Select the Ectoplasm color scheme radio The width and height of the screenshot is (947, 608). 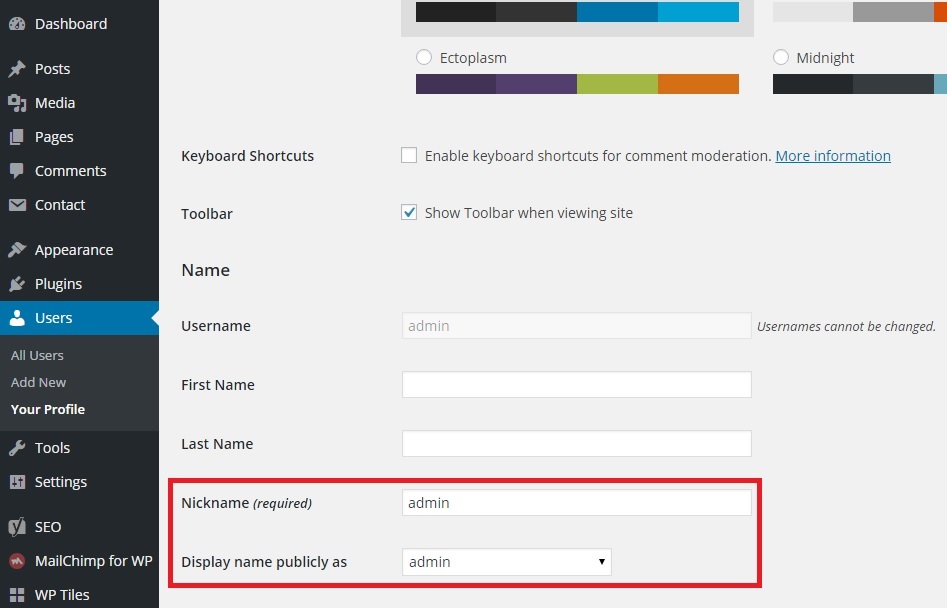[x=424, y=58]
